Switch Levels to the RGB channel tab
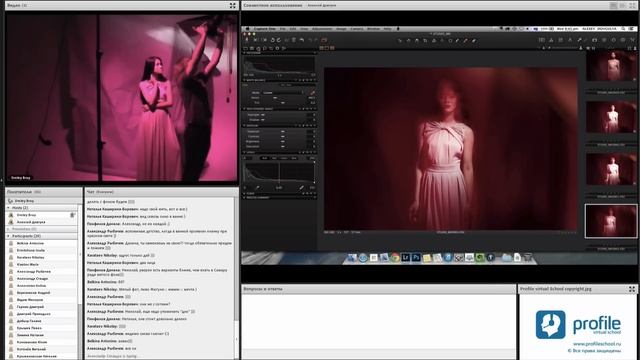The width and height of the screenshot is (640, 360). point(264,158)
